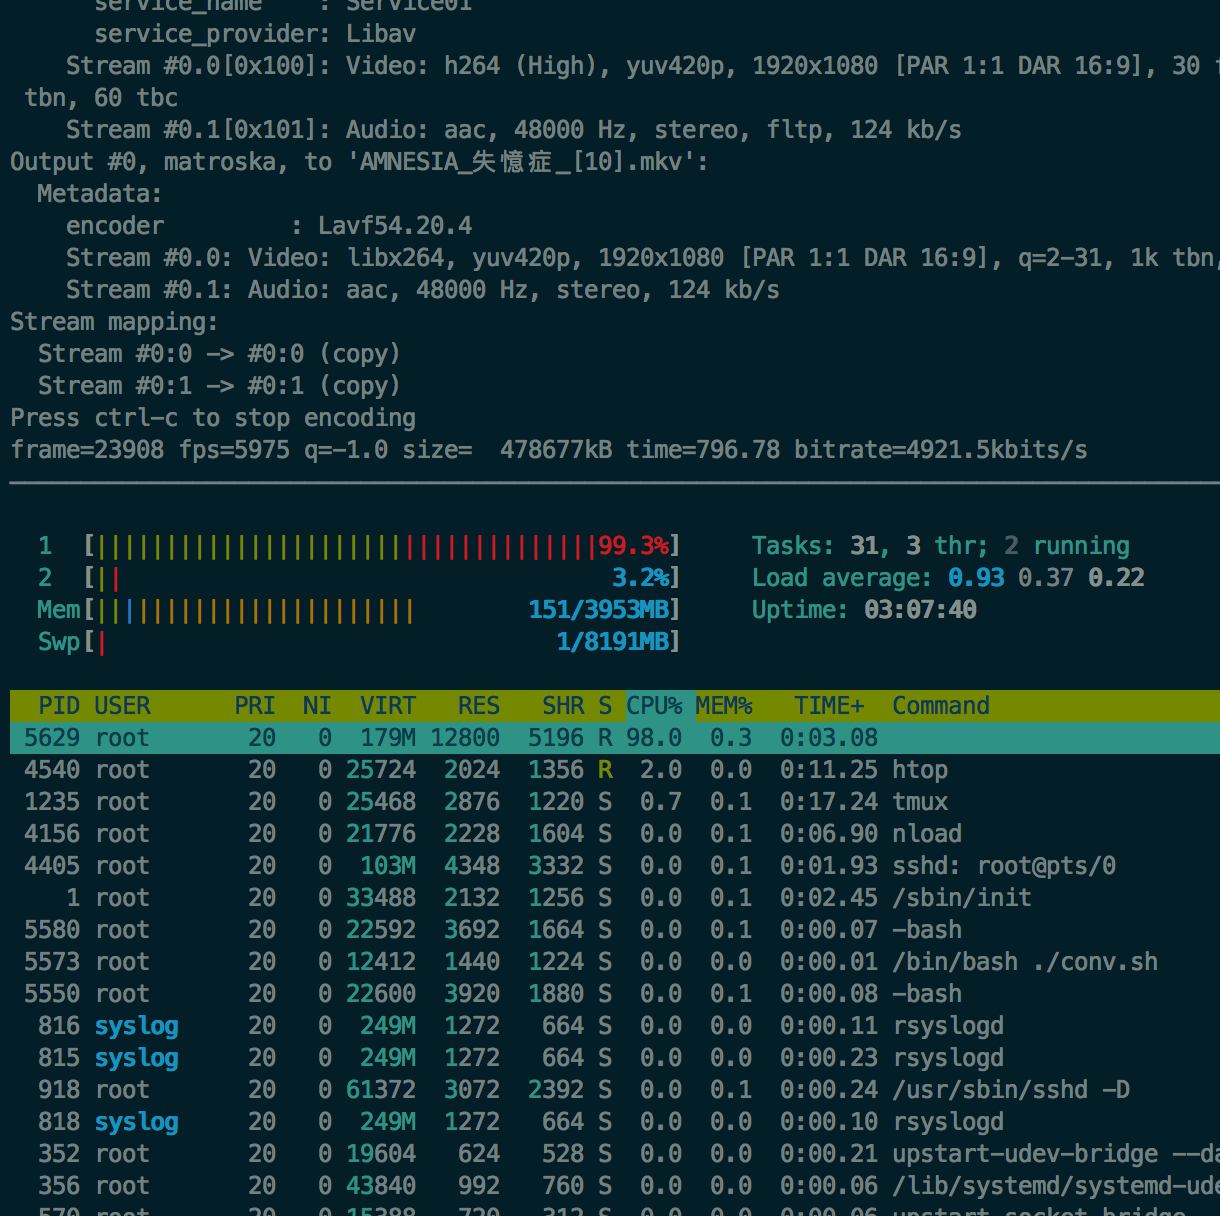Sort by the SHR column header

point(563,706)
